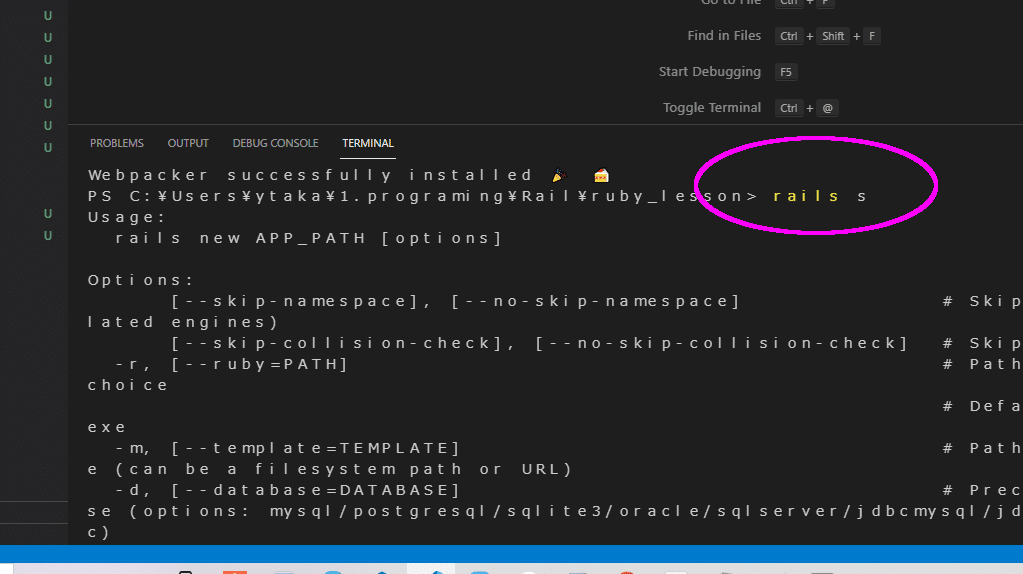Select the DEBUG CONSOLE tab
This screenshot has width=1023, height=574.
coord(275,143)
